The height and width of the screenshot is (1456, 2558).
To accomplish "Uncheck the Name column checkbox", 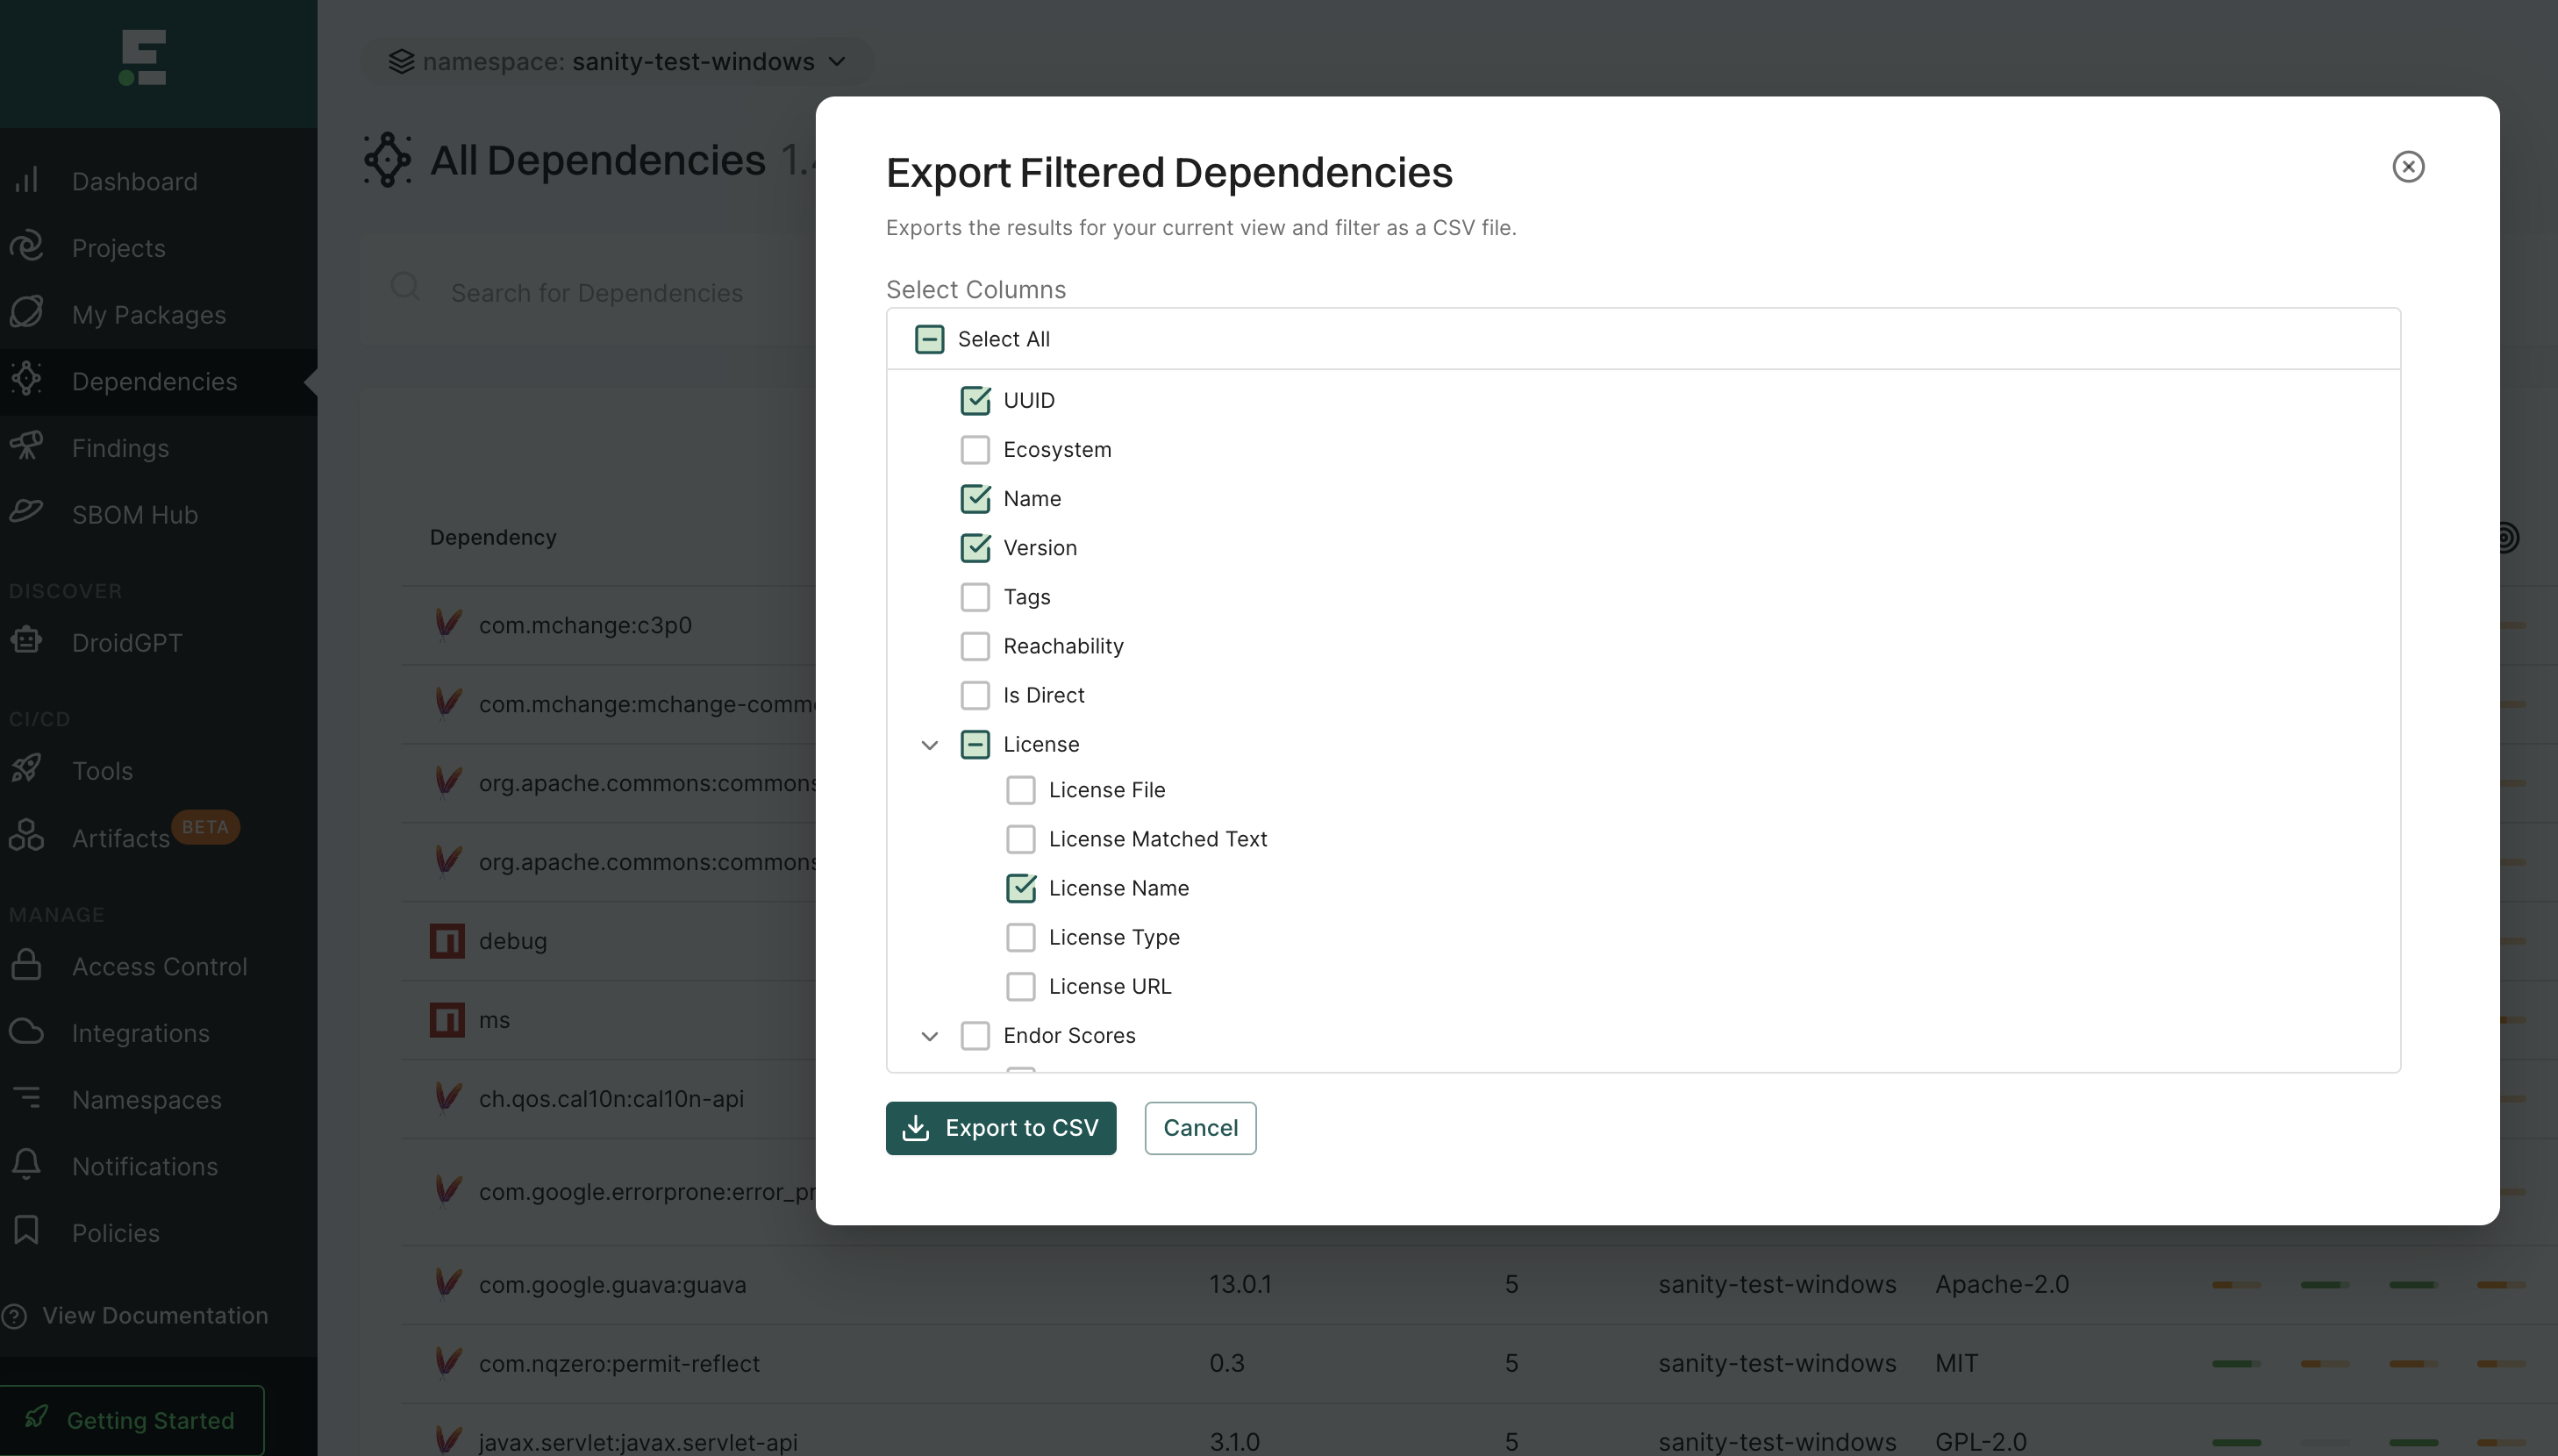I will (x=975, y=498).
